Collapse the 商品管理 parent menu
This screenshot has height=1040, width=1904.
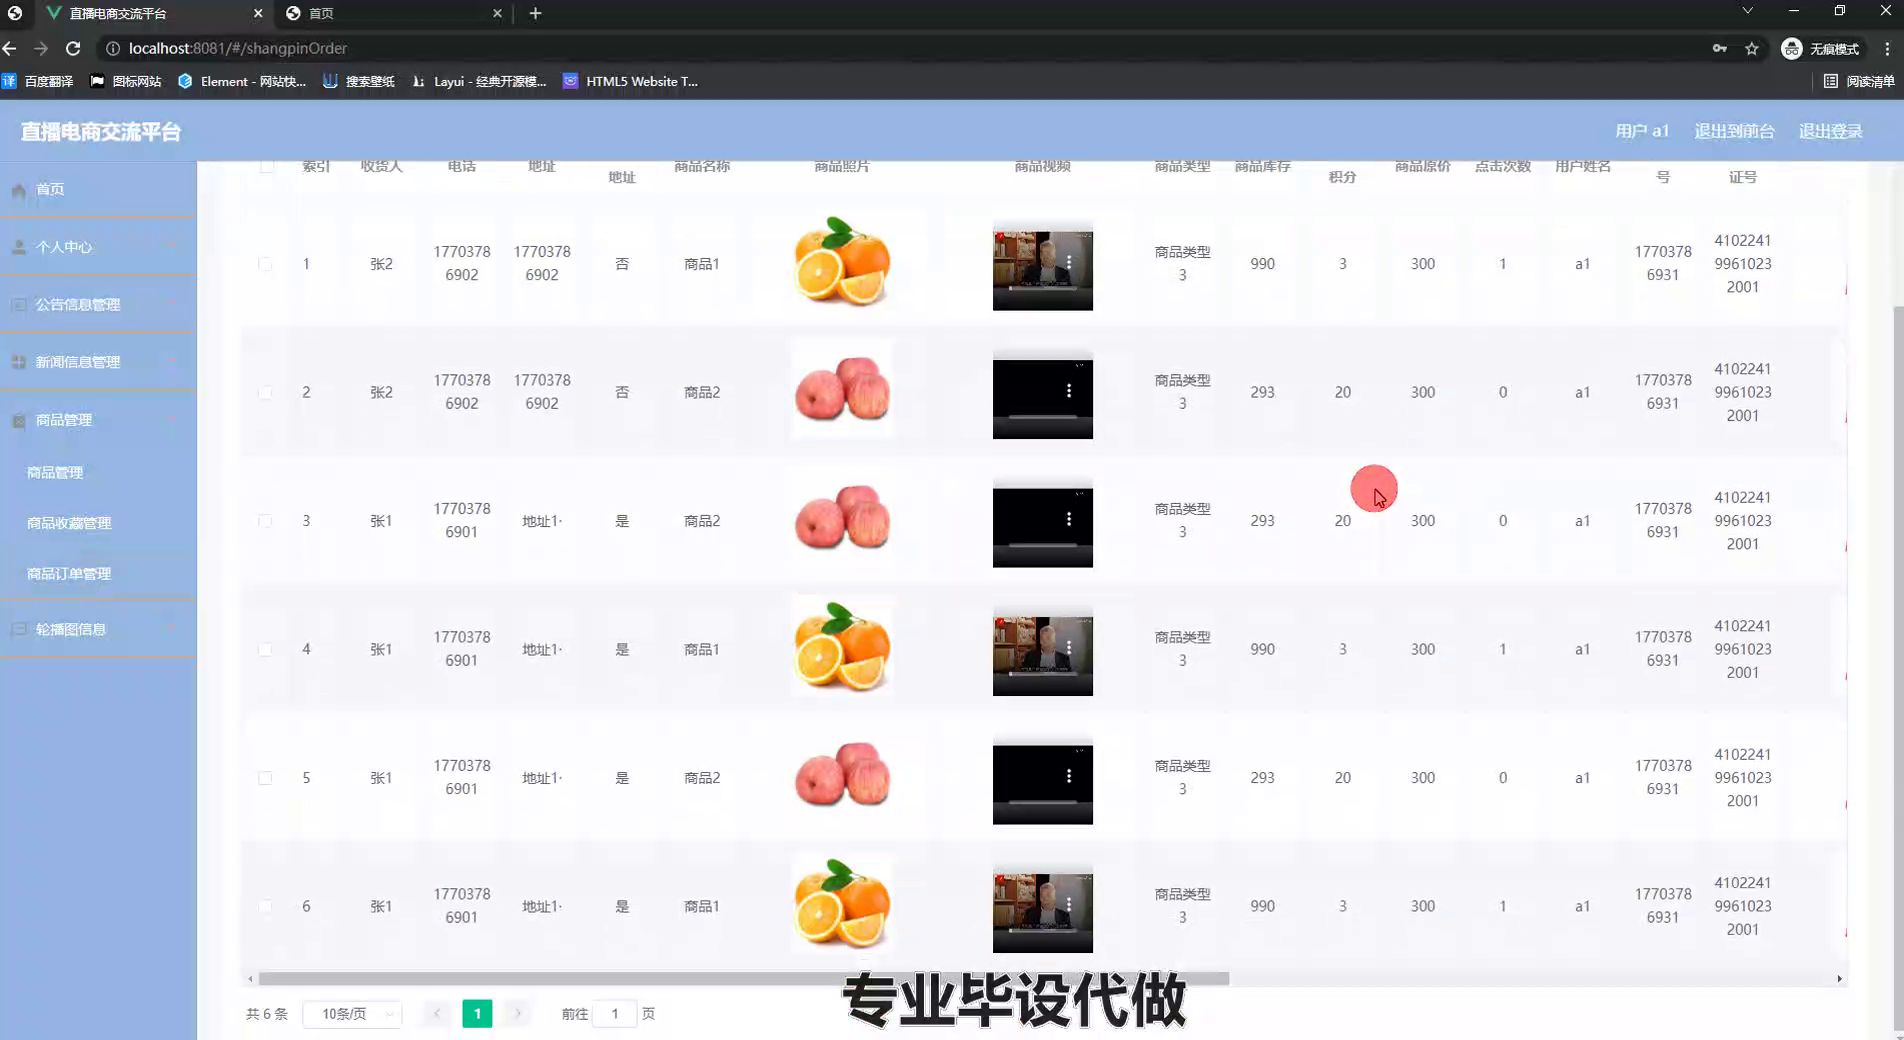tap(98, 420)
